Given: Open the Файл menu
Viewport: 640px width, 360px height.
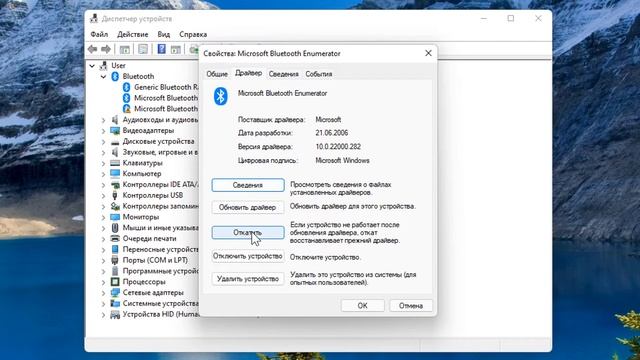Looking at the screenshot, I should point(99,34).
